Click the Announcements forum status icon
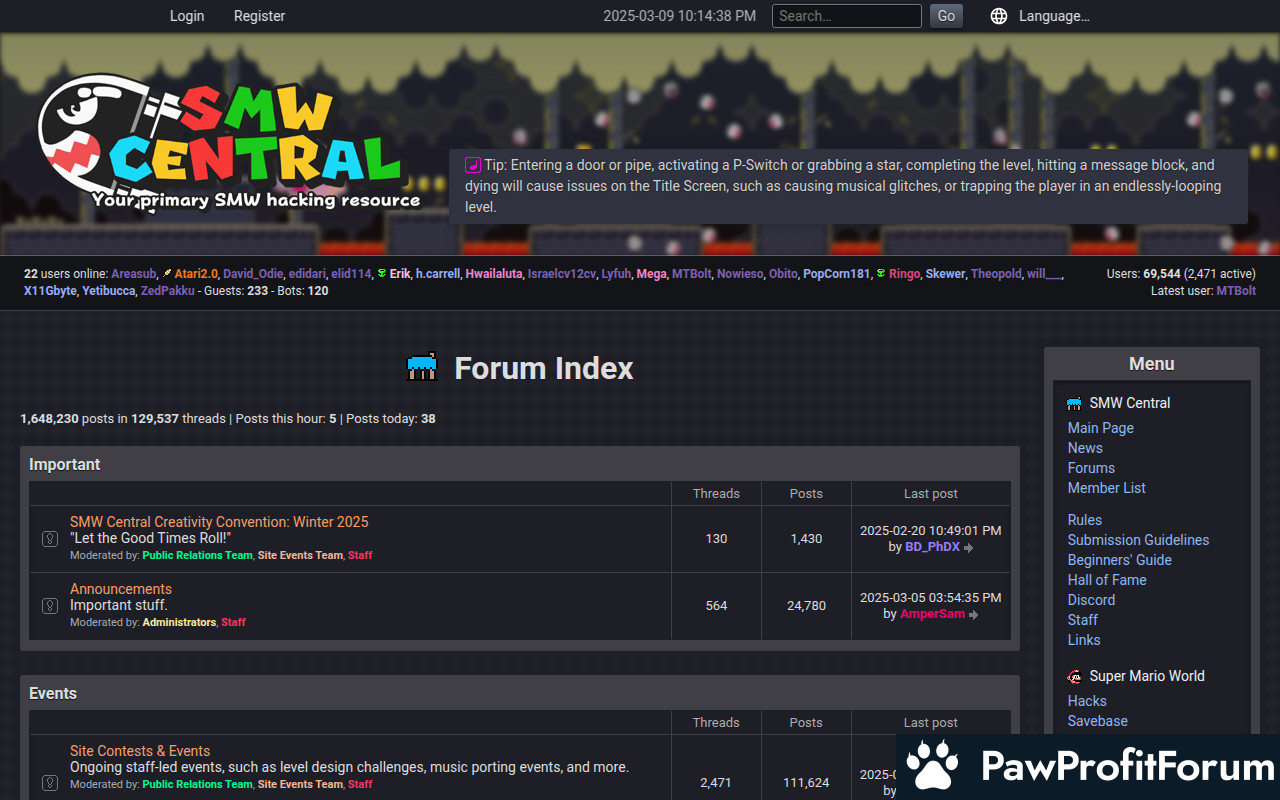Image resolution: width=1280 pixels, height=800 pixels. 49,606
